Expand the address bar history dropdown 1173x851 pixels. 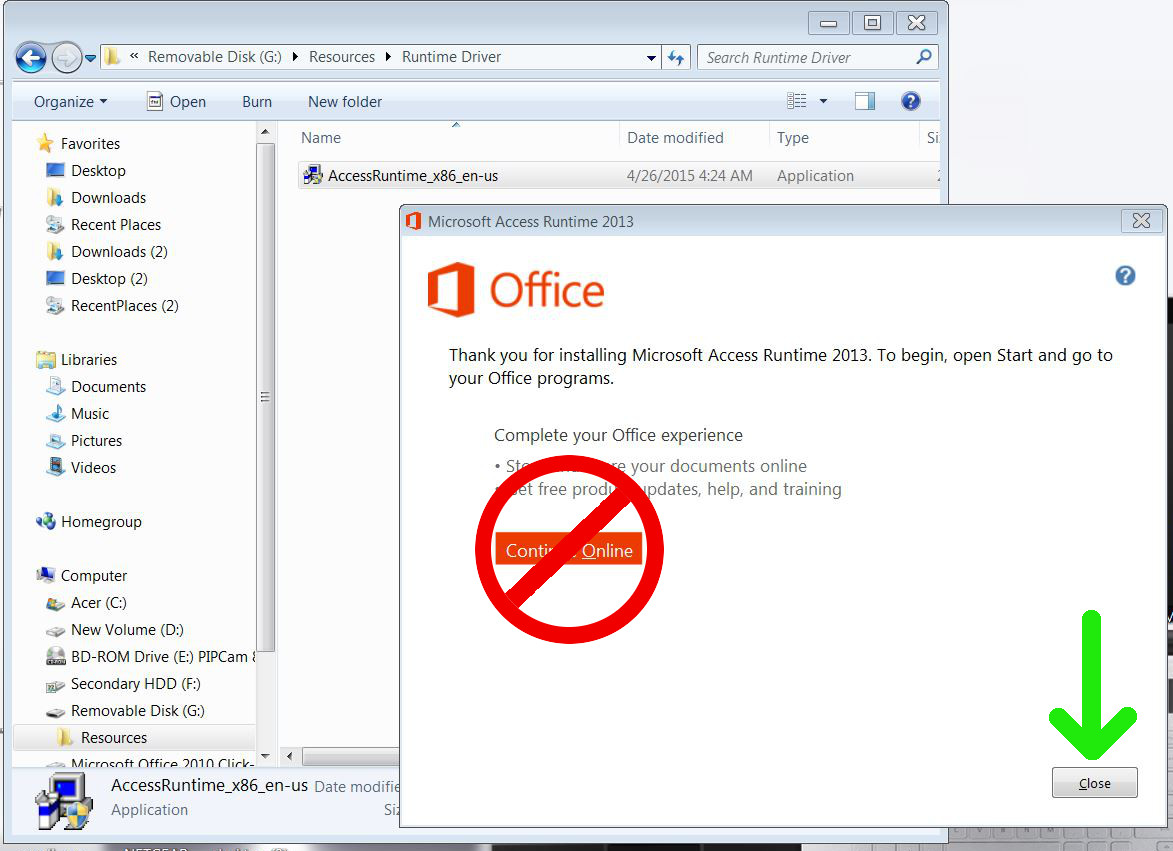[x=651, y=58]
